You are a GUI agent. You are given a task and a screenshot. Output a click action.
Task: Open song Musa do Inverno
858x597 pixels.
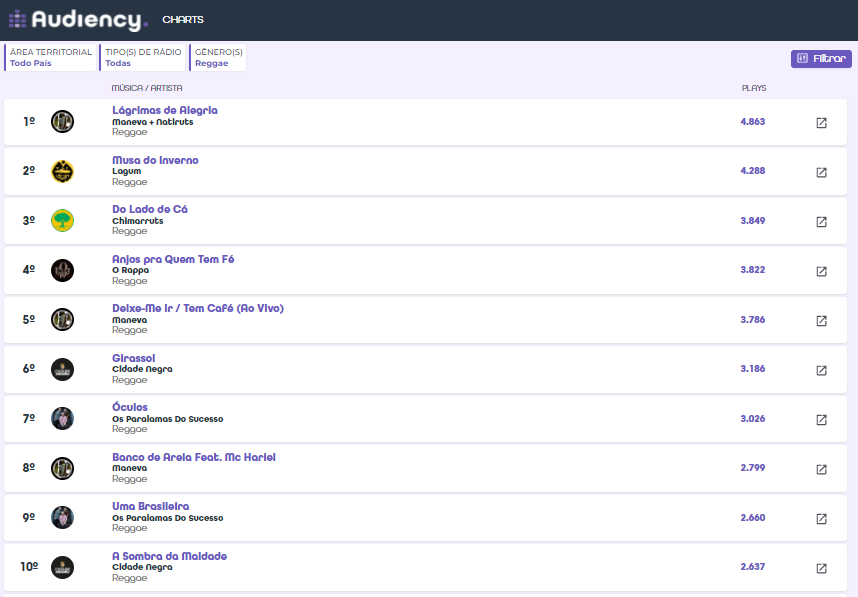(155, 160)
